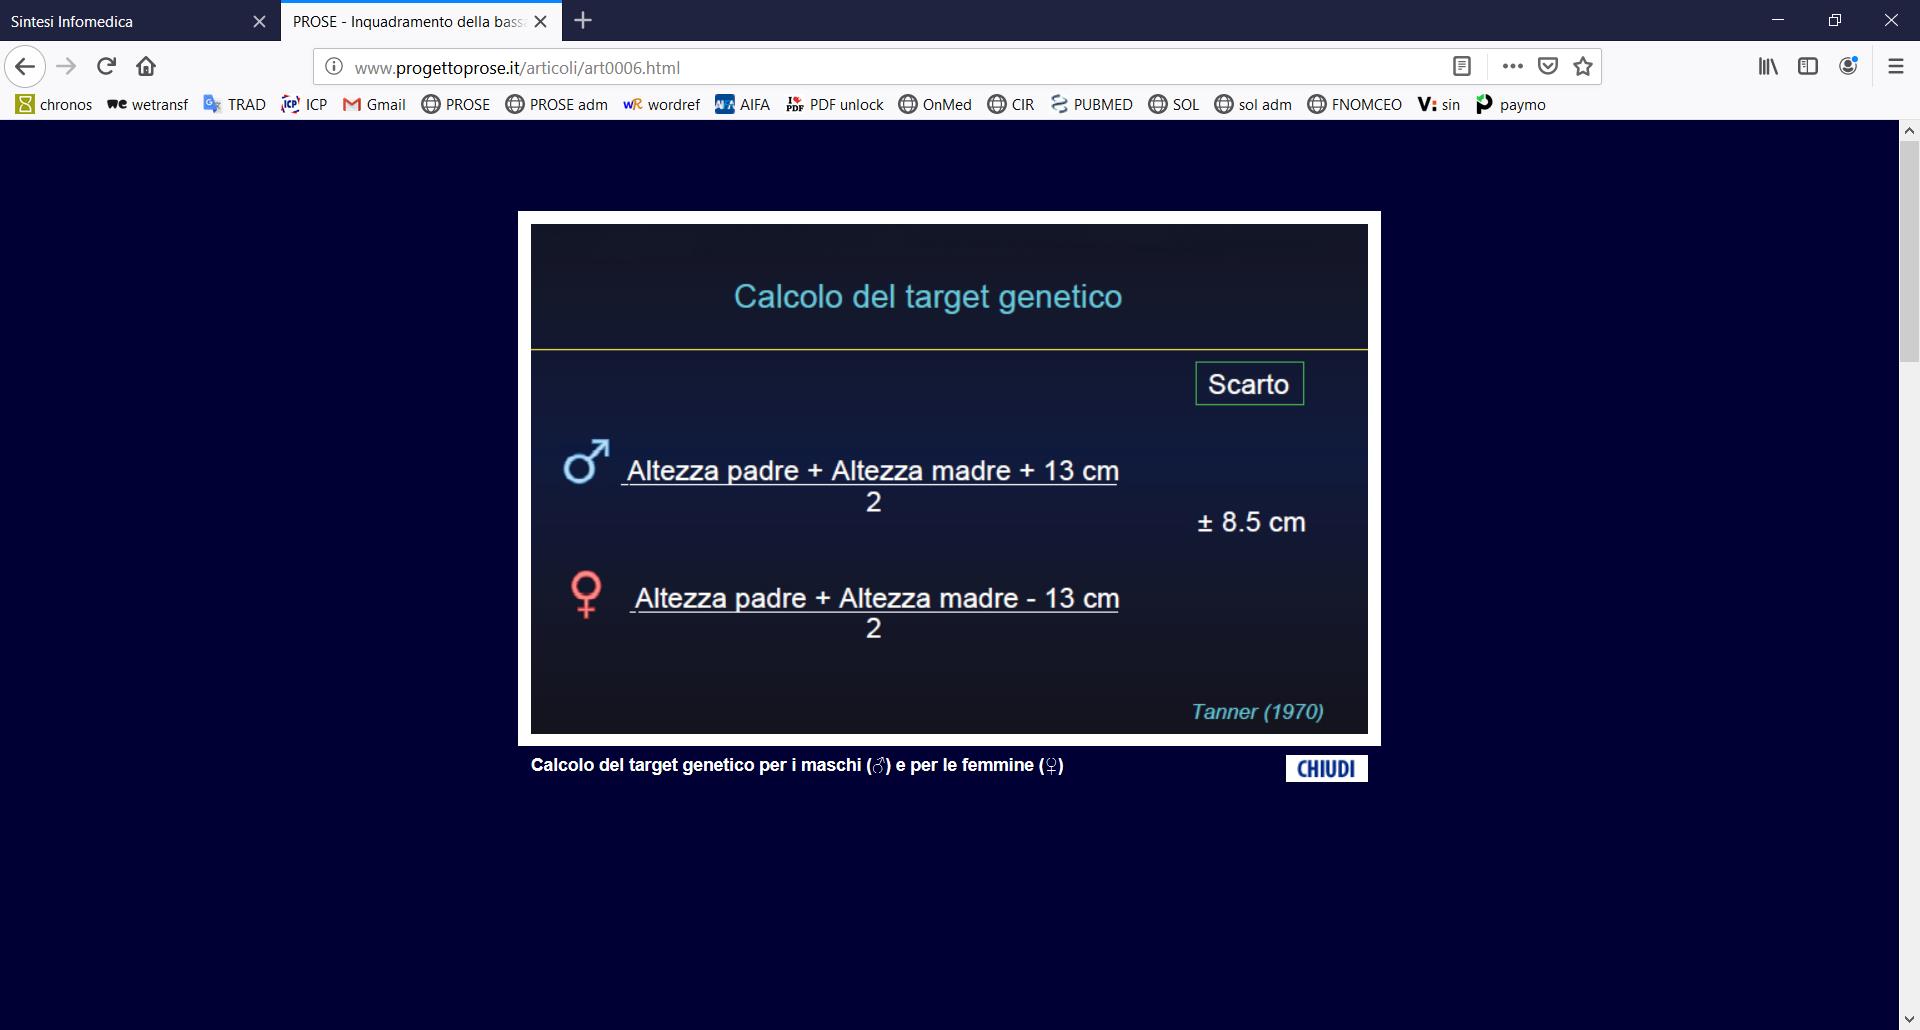Click the CHIUDI button below the slide
The width and height of the screenshot is (1920, 1030).
pos(1326,768)
